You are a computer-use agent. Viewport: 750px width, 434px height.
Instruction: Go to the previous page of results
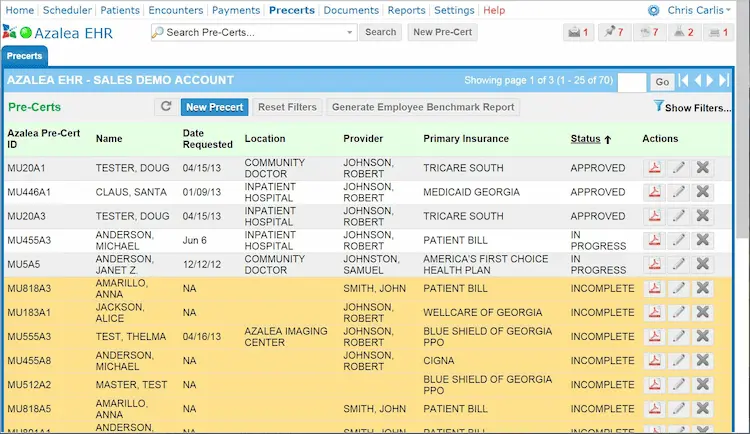(698, 80)
